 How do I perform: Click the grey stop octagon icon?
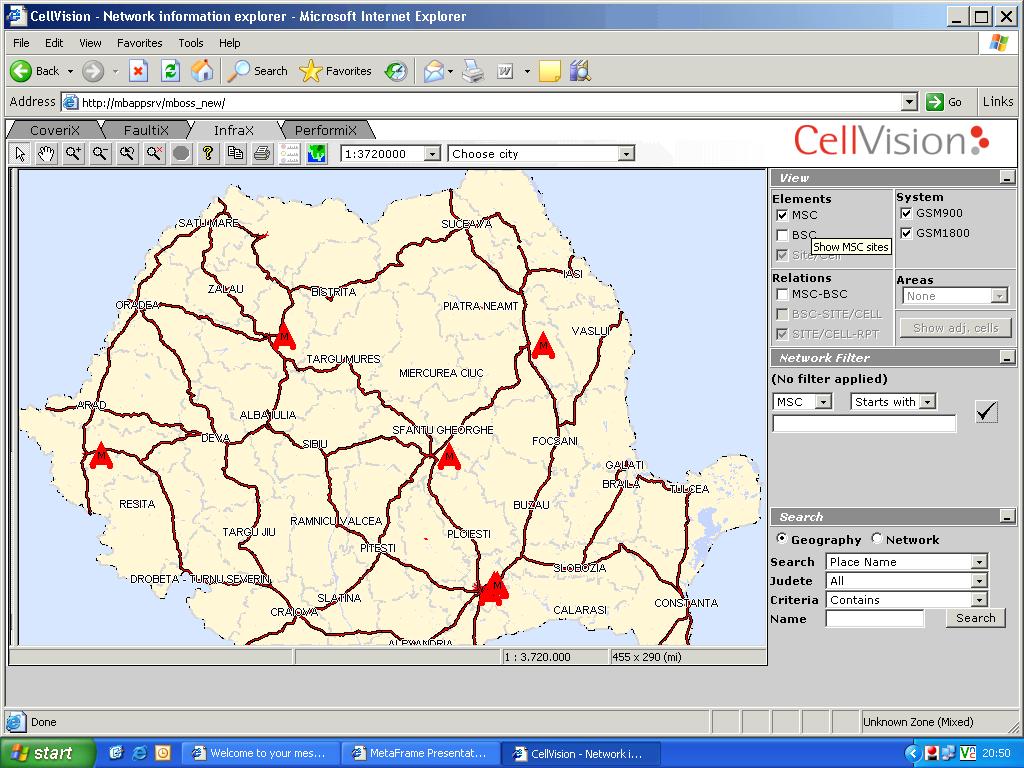[182, 154]
